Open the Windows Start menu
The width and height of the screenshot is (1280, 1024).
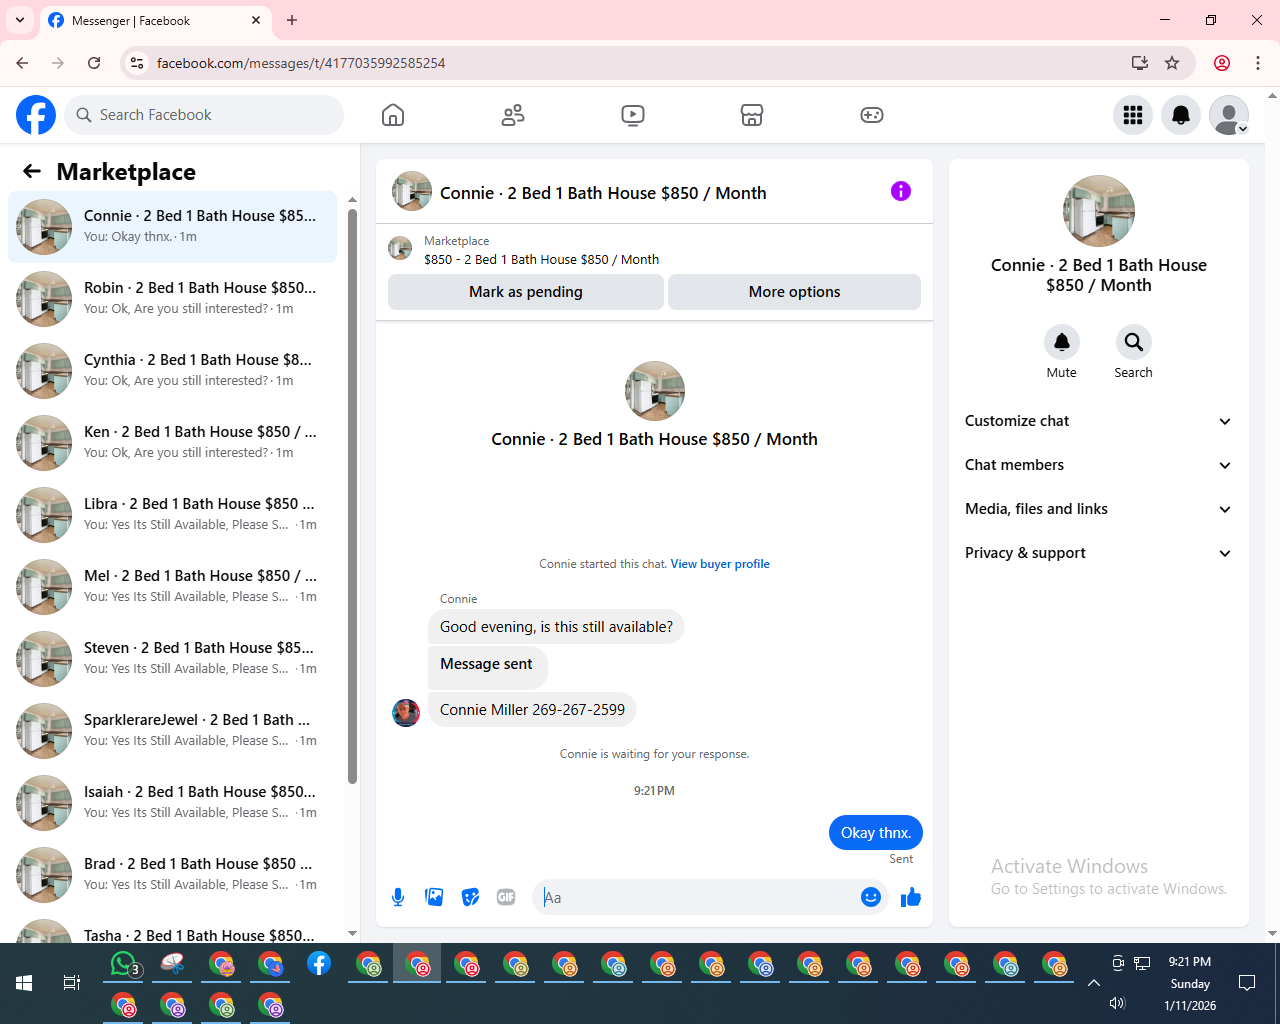24,983
